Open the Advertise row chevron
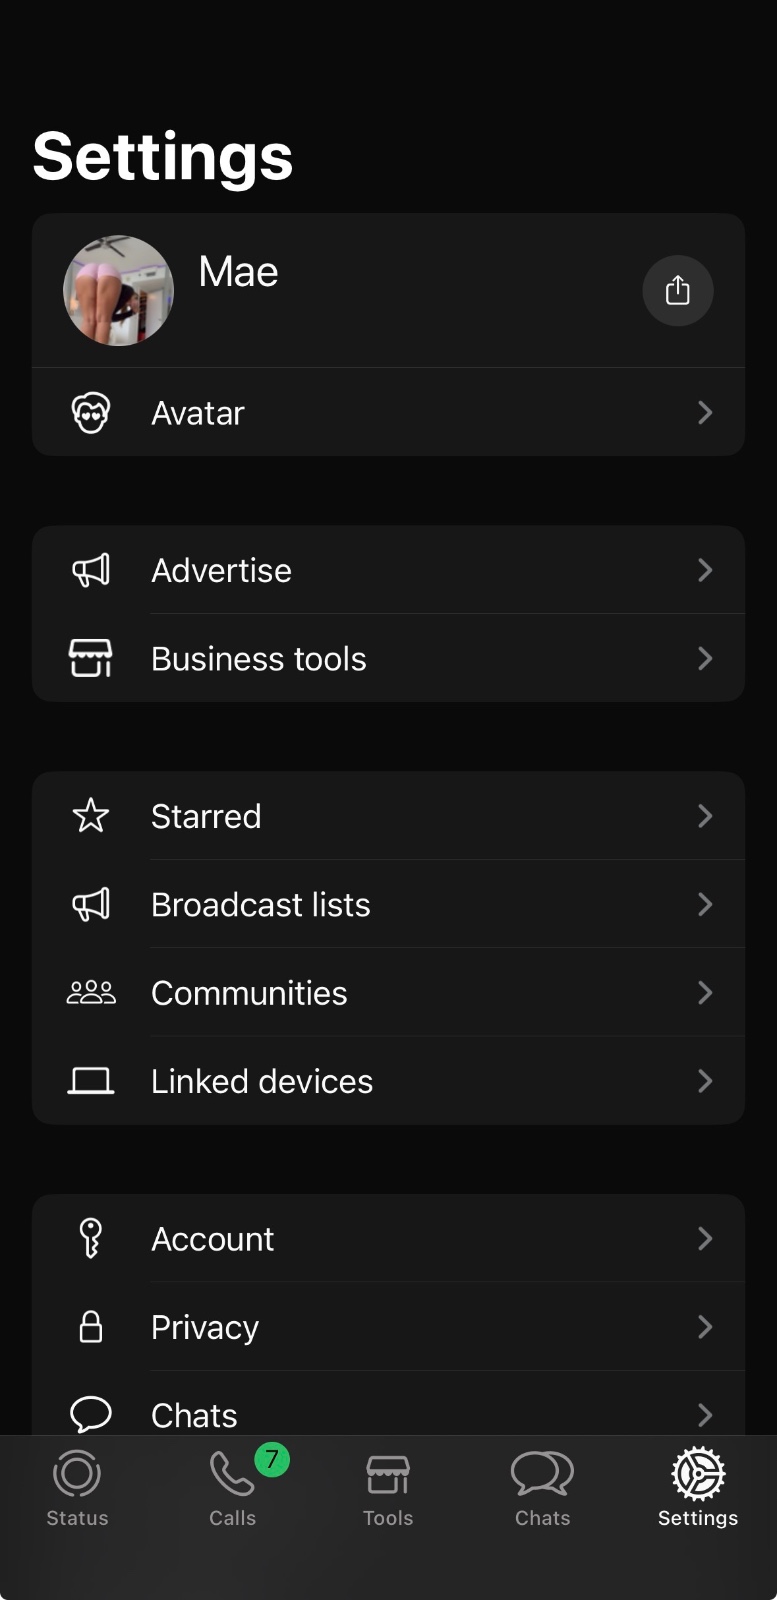This screenshot has width=777, height=1600. coord(705,571)
